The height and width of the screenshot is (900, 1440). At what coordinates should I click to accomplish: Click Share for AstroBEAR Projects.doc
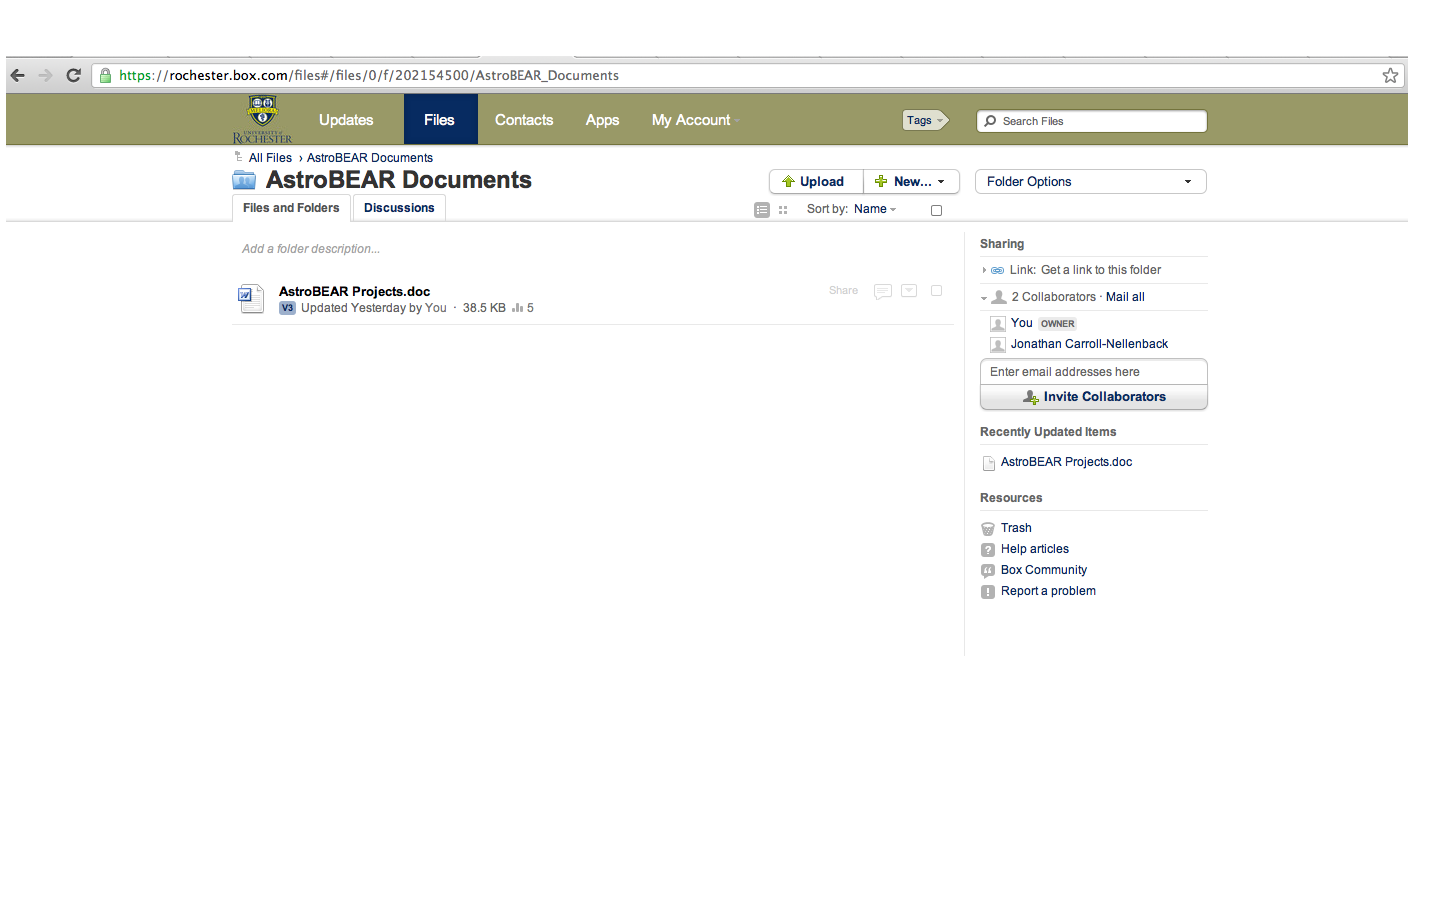(843, 291)
